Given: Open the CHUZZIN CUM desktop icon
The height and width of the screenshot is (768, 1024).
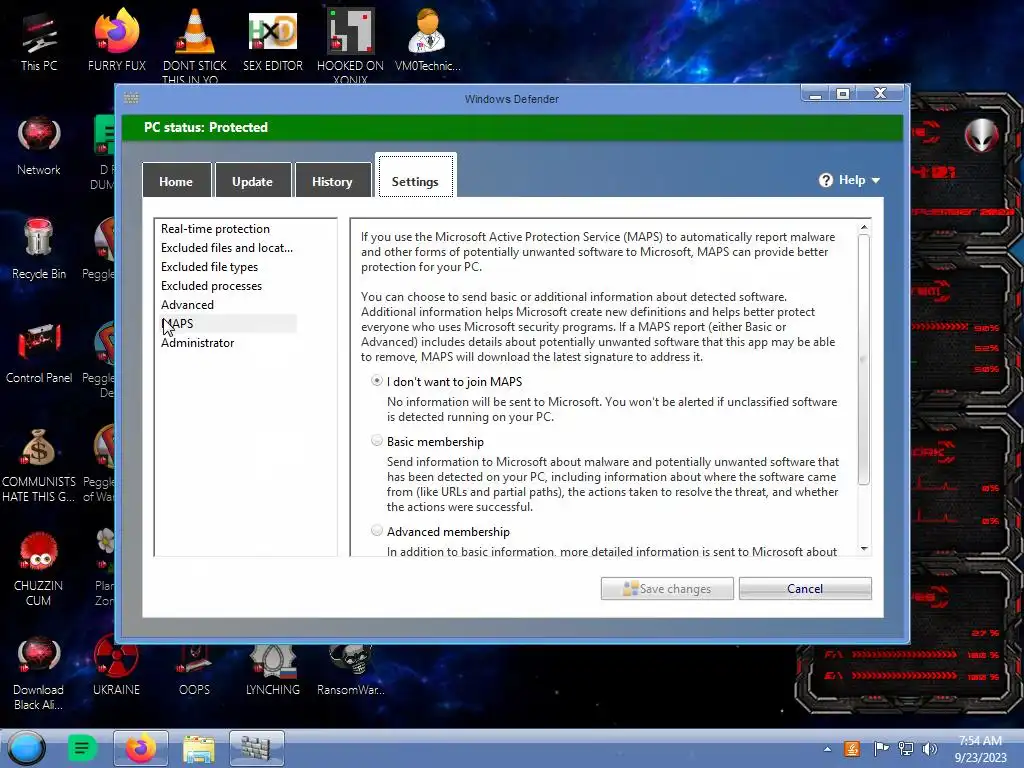Looking at the screenshot, I should [39, 569].
